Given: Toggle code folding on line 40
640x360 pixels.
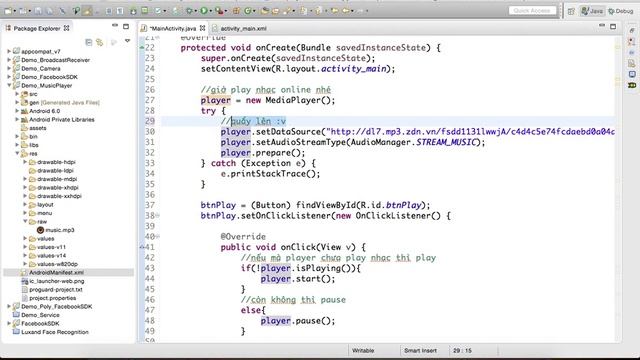Looking at the screenshot, I should click(x=158, y=236).
